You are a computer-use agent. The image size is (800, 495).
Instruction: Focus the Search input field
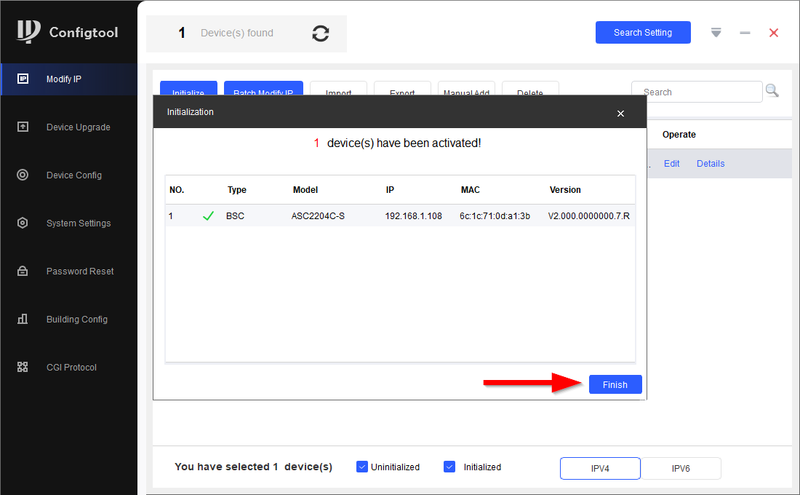pos(696,92)
